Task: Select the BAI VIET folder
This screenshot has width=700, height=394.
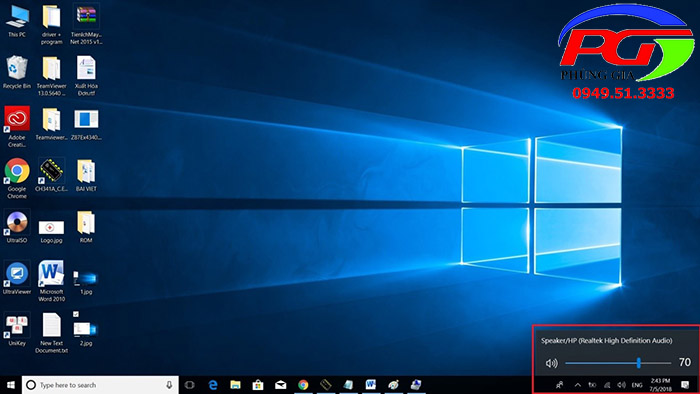Action: 86,175
